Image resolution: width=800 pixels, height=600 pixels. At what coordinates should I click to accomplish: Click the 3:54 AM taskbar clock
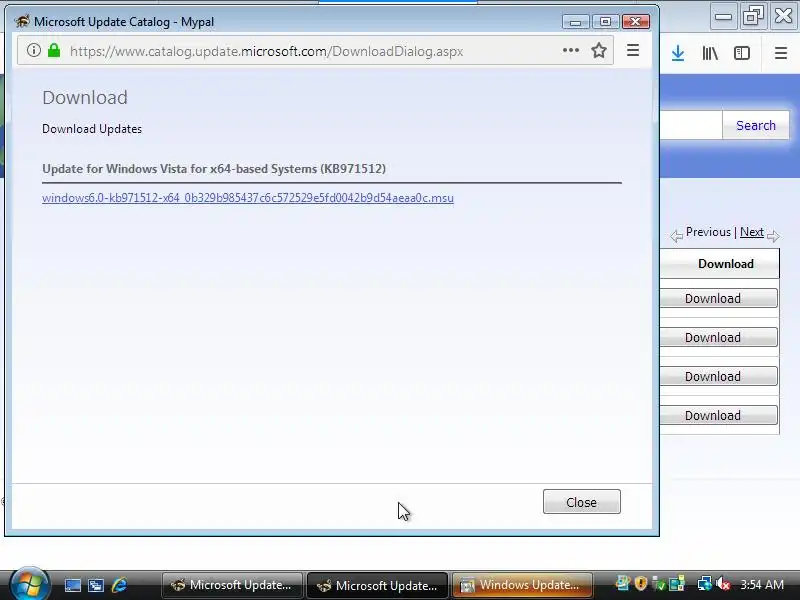pyautogui.click(x=762, y=584)
